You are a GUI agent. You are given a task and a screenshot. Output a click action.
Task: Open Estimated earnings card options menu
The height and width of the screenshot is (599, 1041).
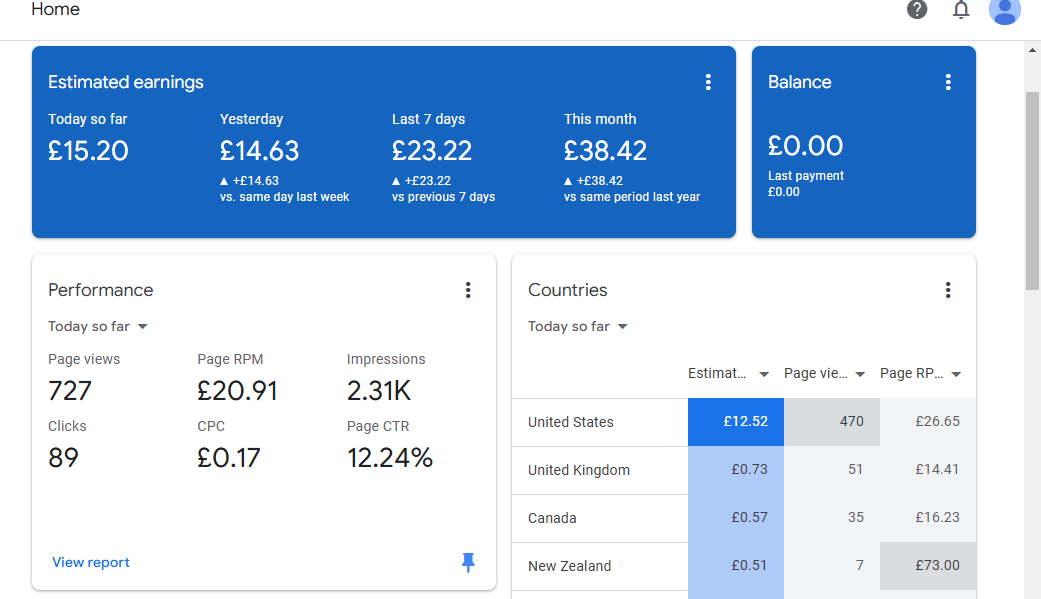[708, 82]
